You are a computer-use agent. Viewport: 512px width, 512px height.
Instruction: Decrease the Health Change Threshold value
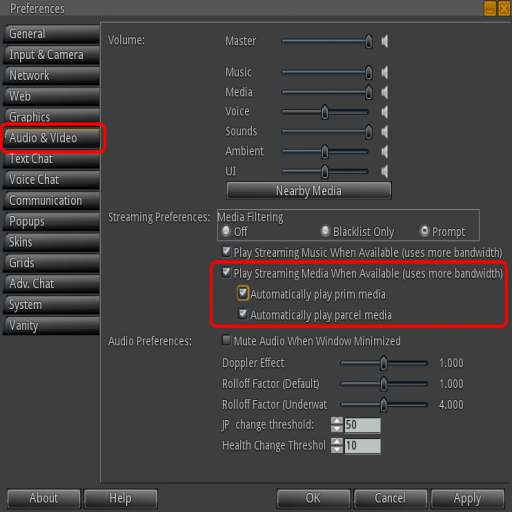pos(337,449)
